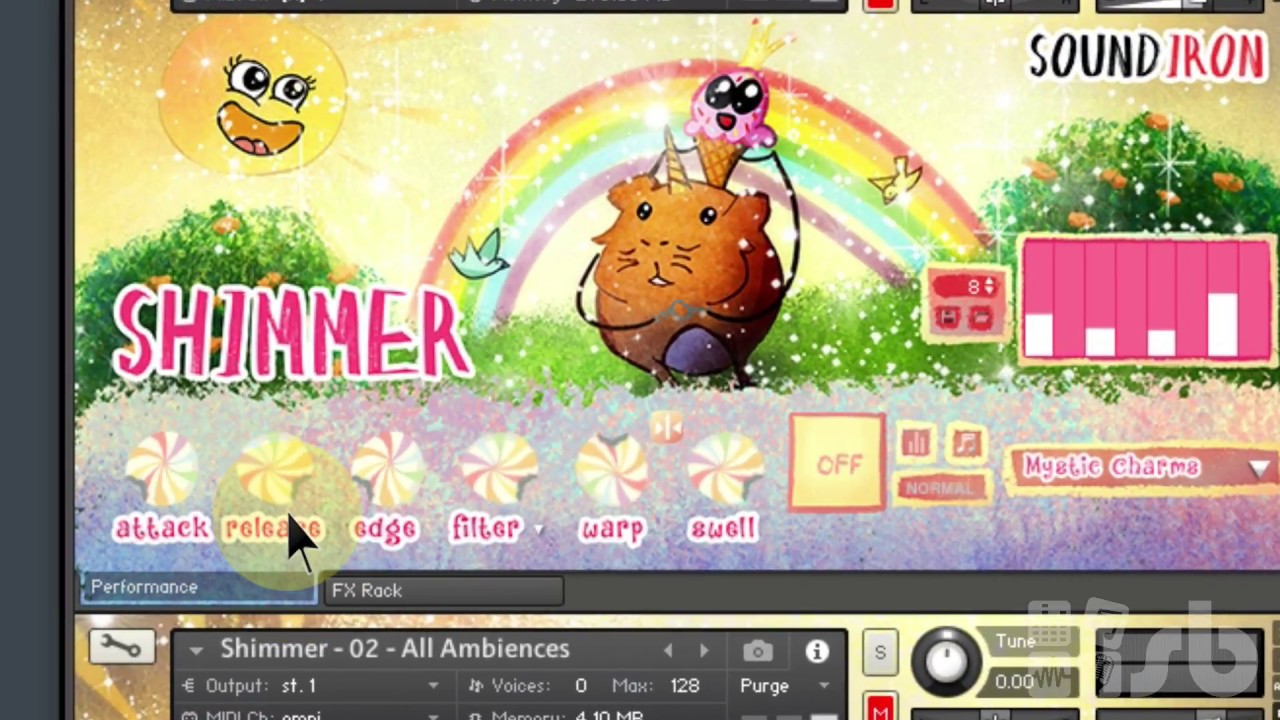
Task: Click the music note mode icon
Action: [x=966, y=443]
